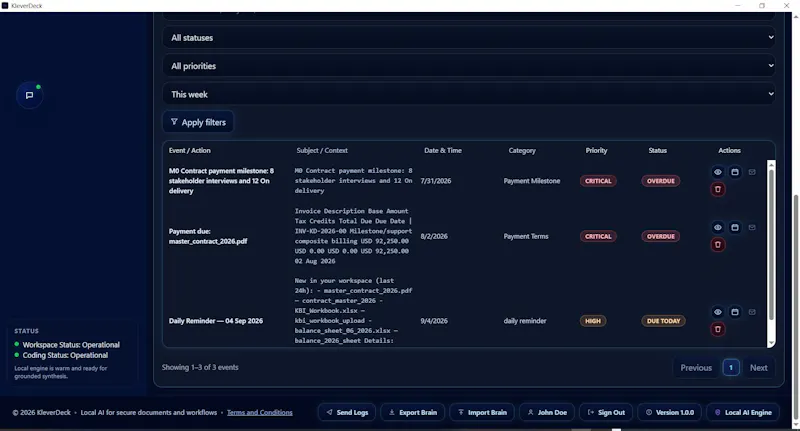Click the events table vertical scrollbar thumb

[x=771, y=245]
